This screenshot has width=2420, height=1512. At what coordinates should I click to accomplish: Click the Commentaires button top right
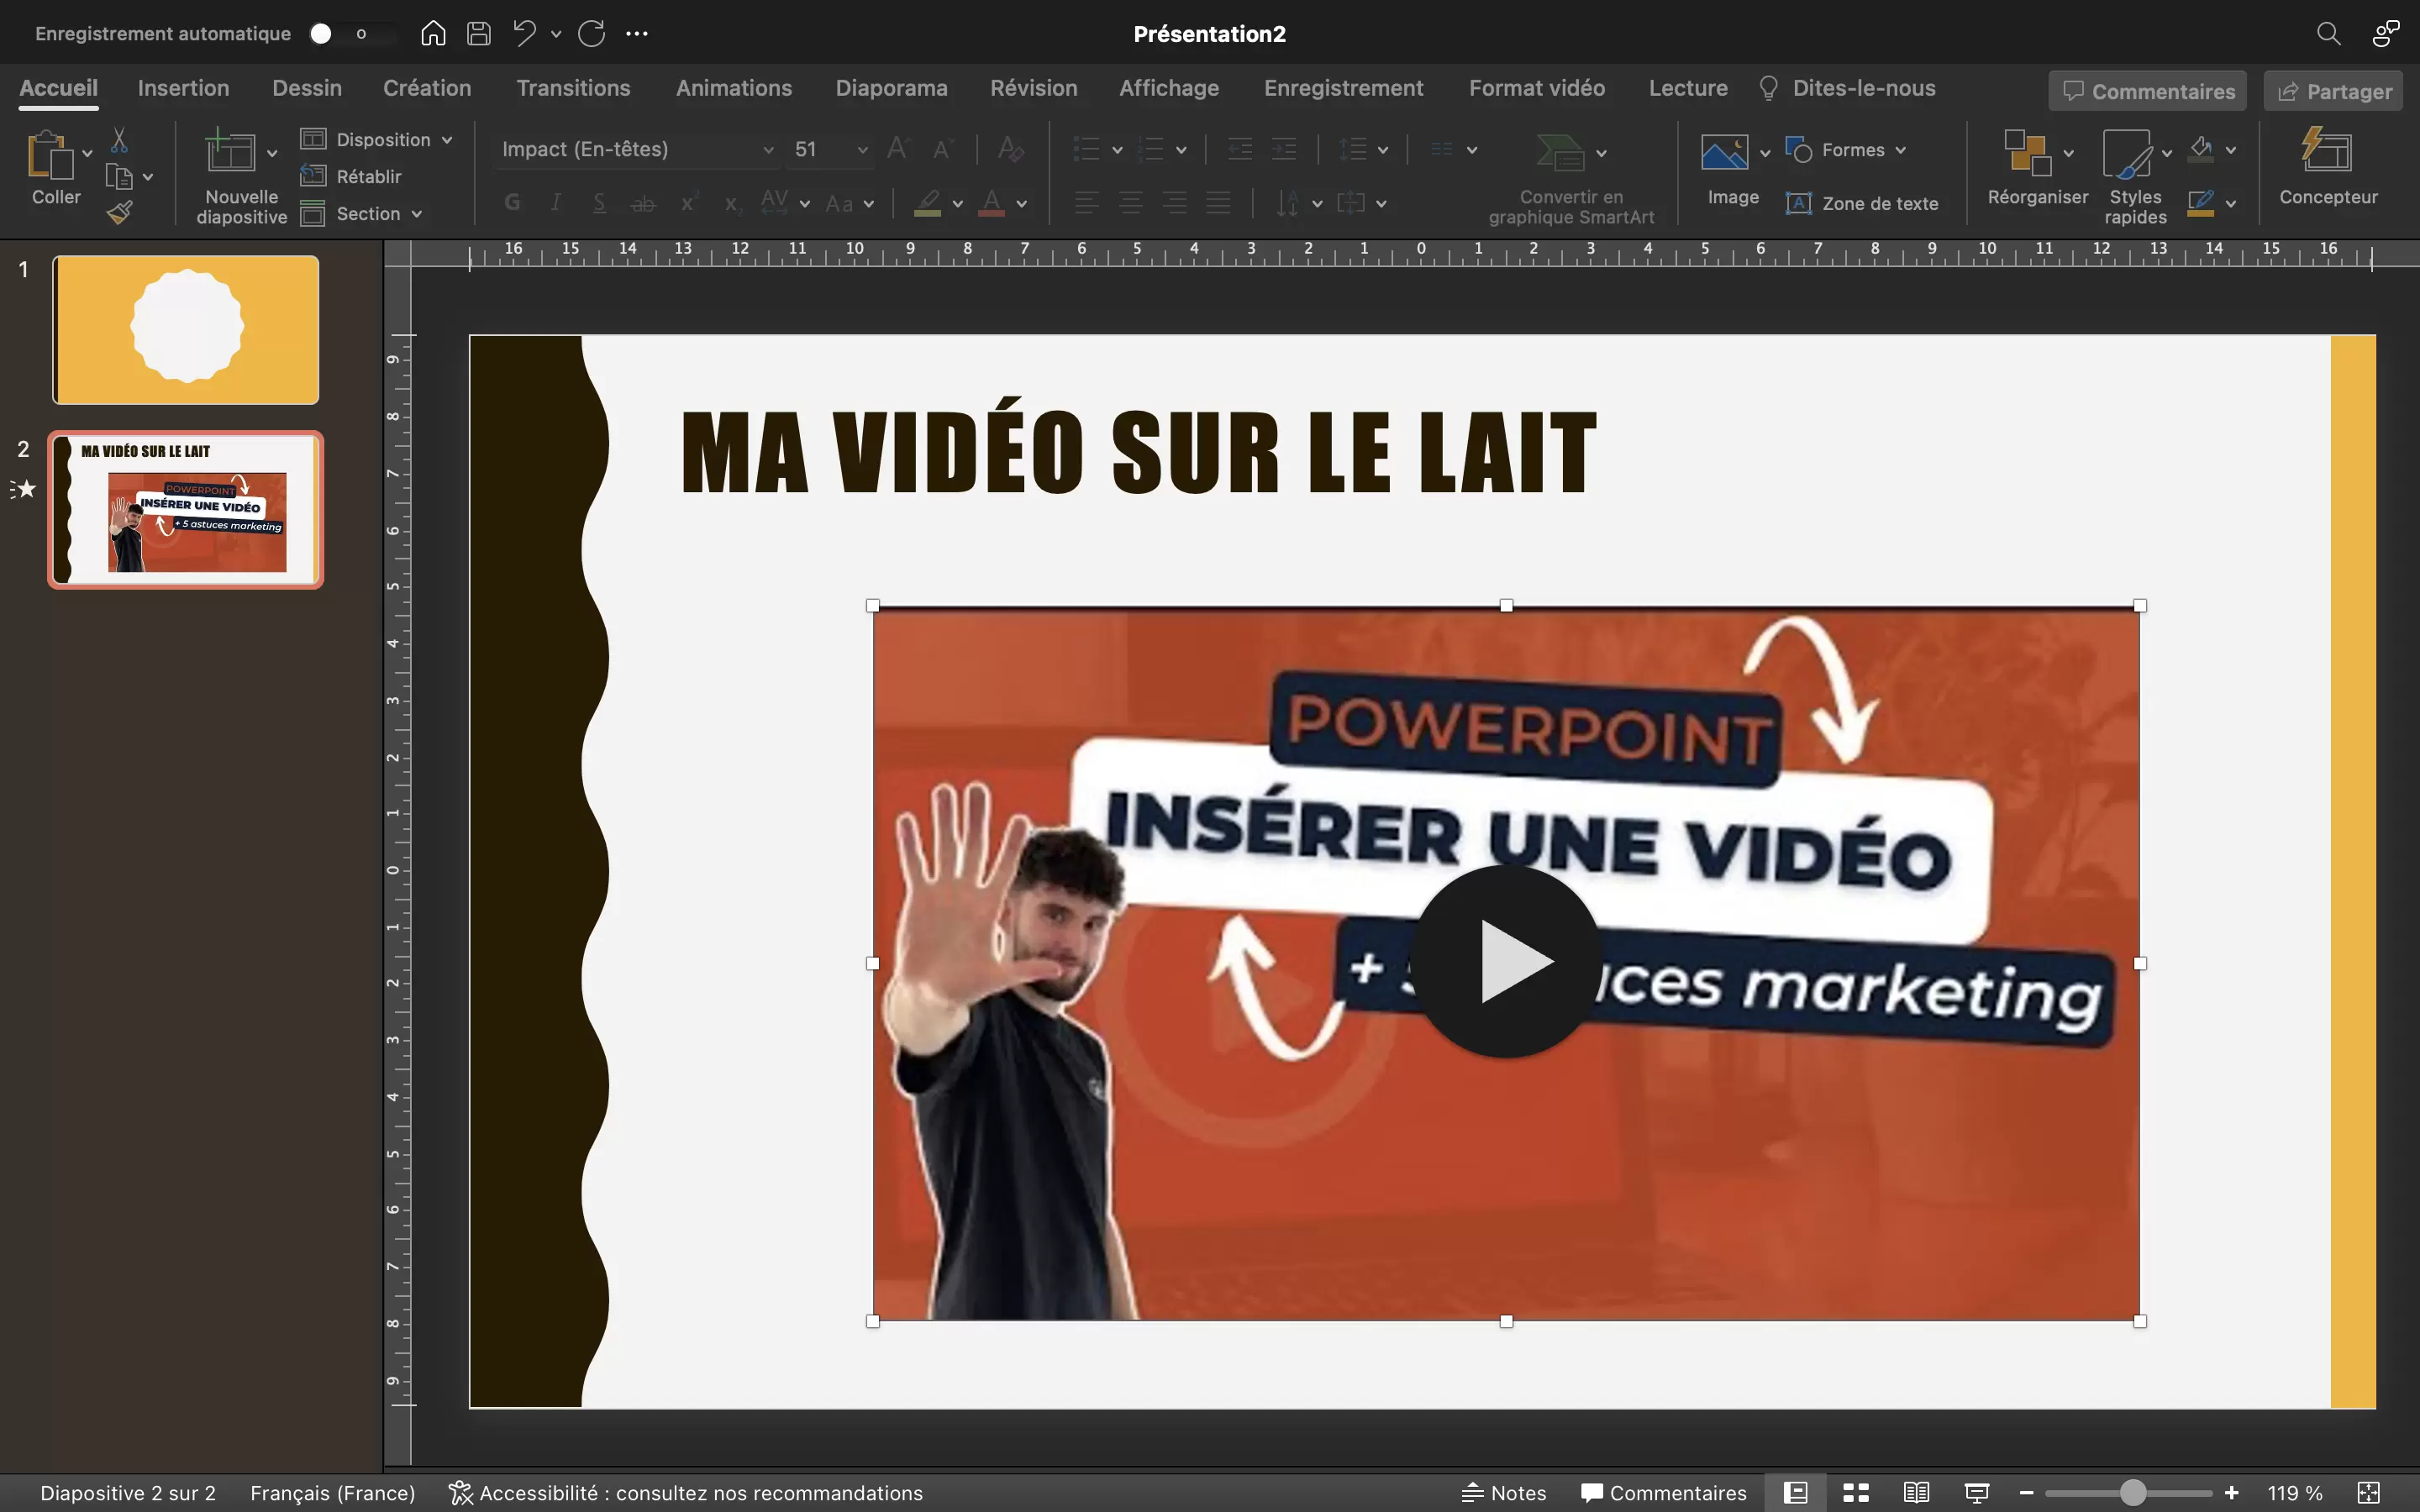pyautogui.click(x=2148, y=91)
